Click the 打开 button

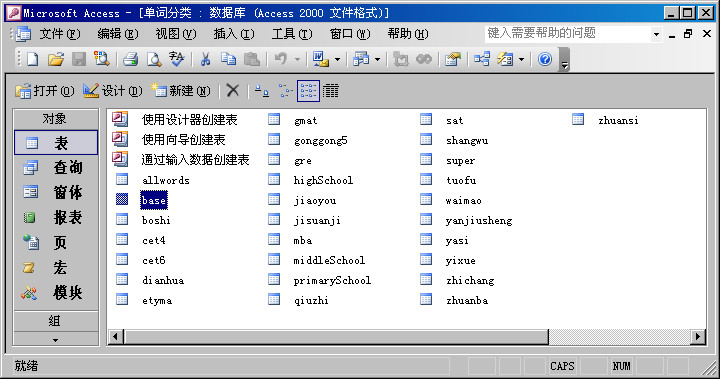pyautogui.click(x=45, y=91)
